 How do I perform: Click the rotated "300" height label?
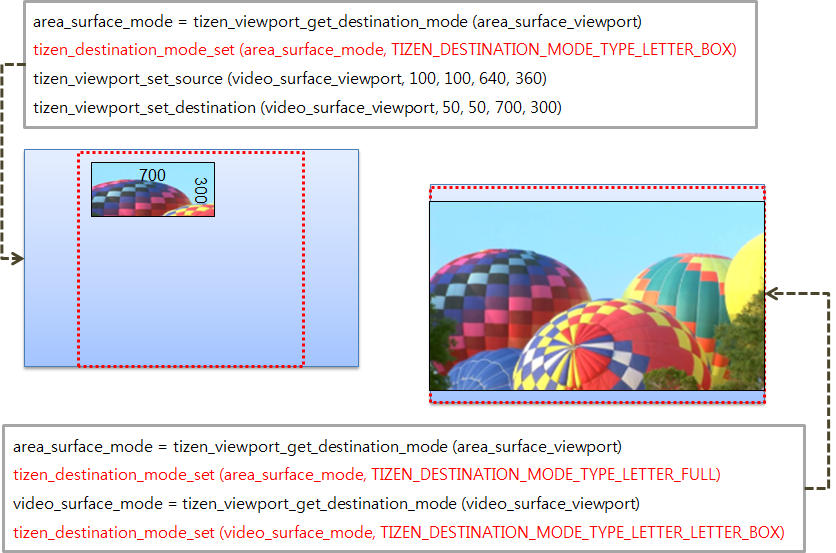(x=200, y=190)
